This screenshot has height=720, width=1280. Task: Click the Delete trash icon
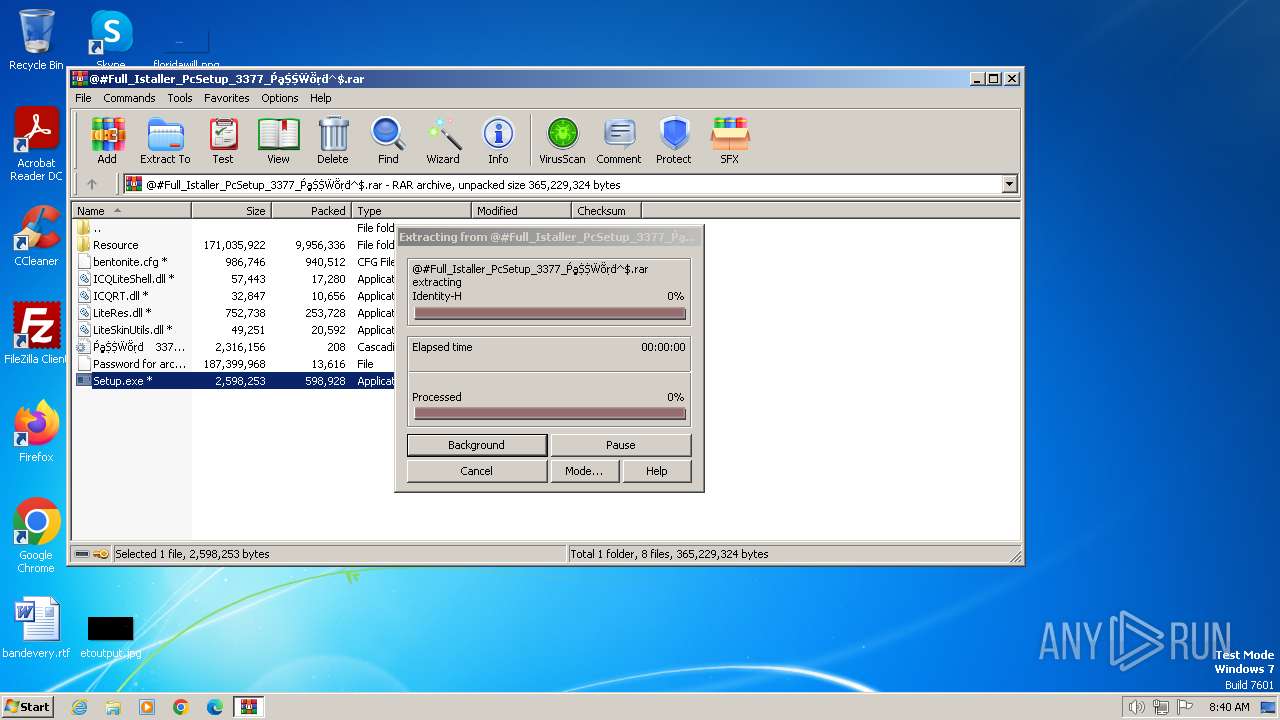(x=333, y=140)
